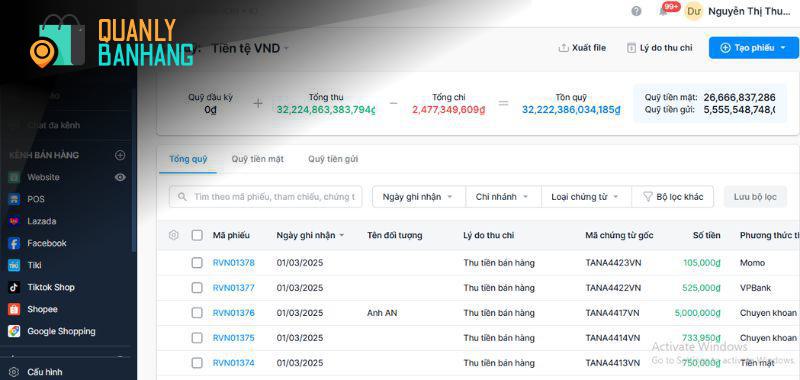Click the Tạo phiếu button

pos(753,48)
